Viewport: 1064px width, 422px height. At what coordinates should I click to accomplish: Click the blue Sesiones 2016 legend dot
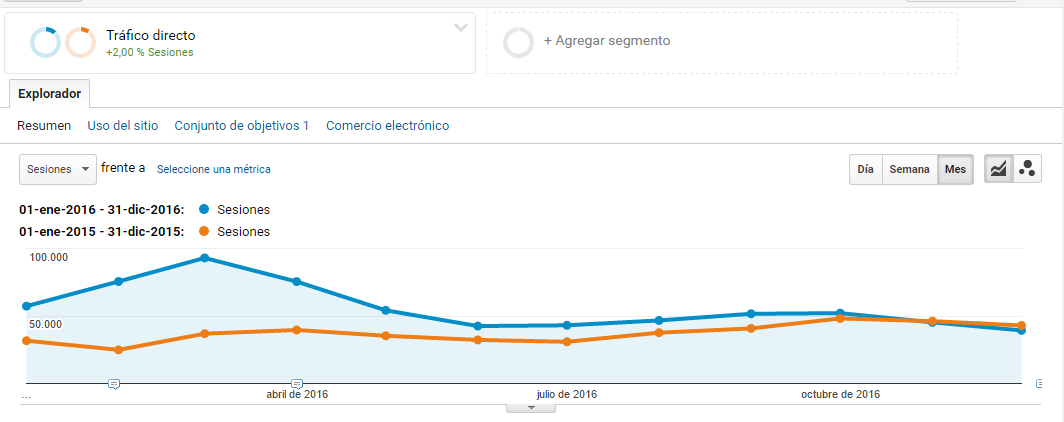[x=204, y=210]
